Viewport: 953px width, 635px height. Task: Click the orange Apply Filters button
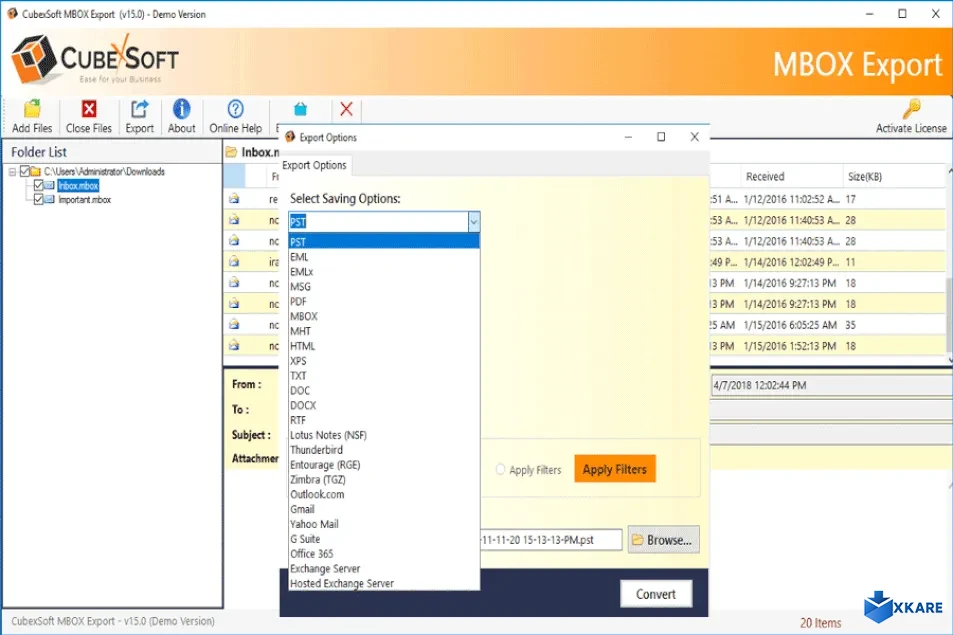coord(614,469)
